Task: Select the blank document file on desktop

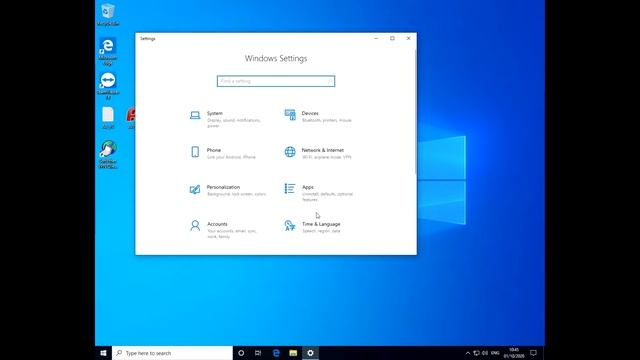Action: coord(108,118)
